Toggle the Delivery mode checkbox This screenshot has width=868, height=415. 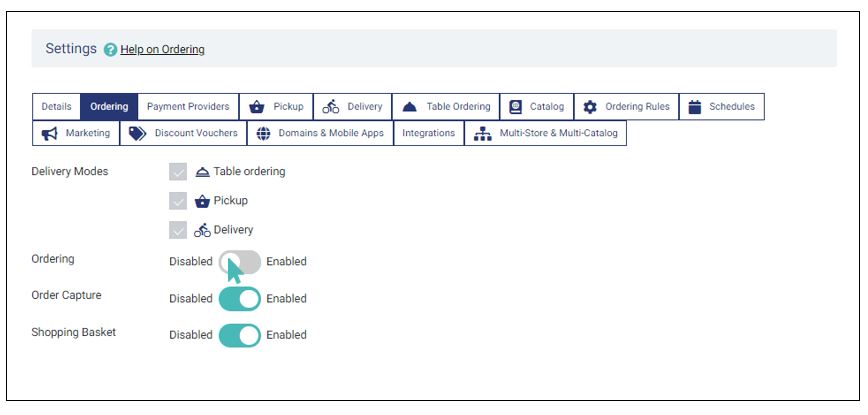click(178, 230)
